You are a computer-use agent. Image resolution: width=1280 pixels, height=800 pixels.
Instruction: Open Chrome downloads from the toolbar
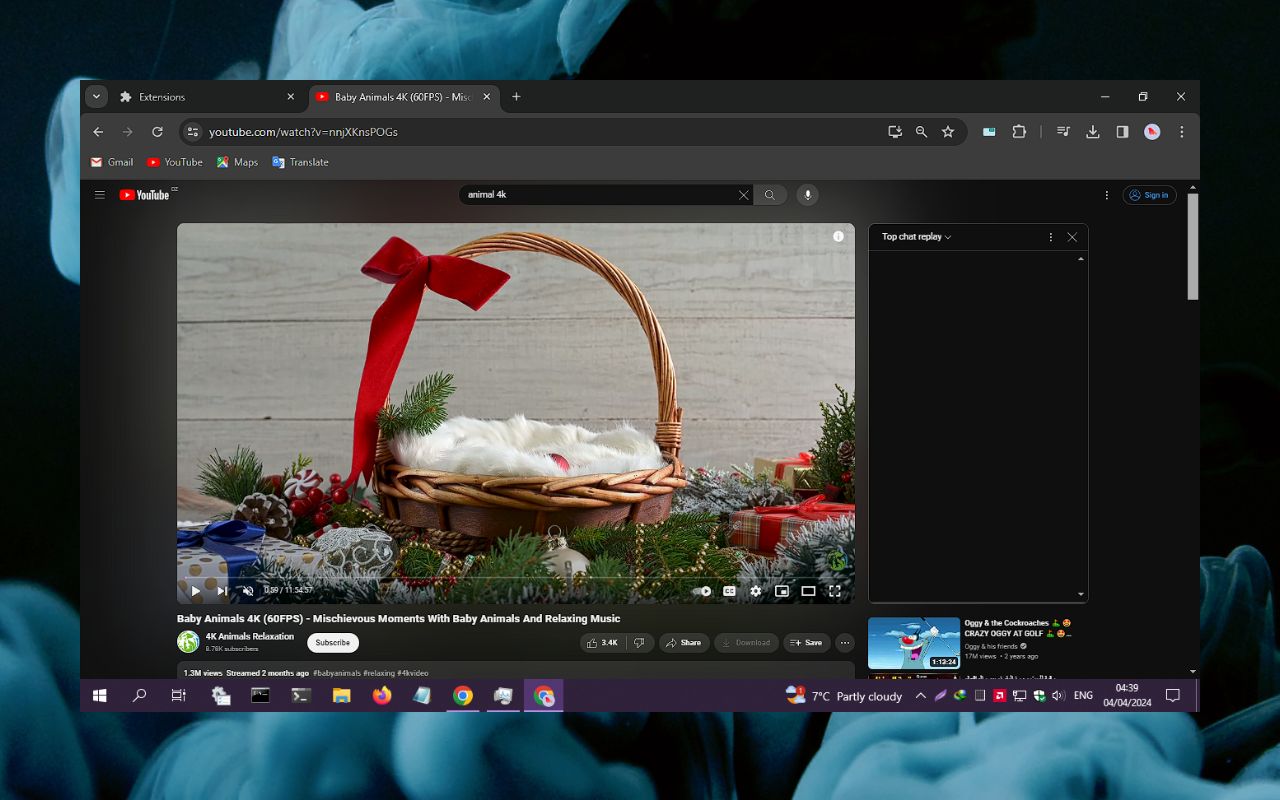point(1093,131)
